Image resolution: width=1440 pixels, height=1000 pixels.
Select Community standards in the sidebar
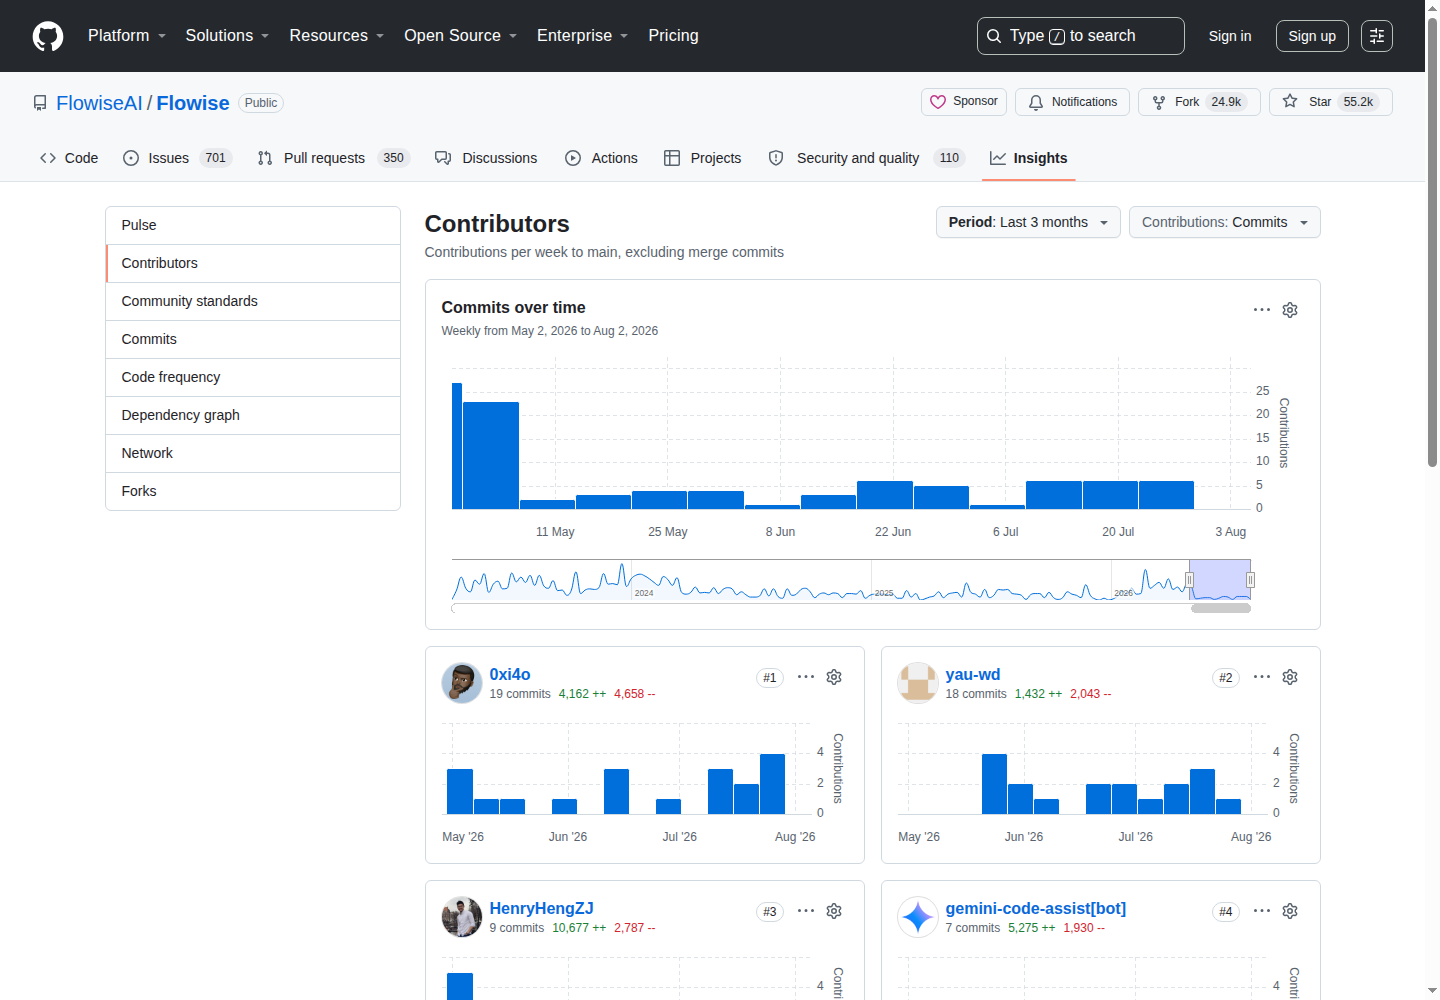(253, 301)
